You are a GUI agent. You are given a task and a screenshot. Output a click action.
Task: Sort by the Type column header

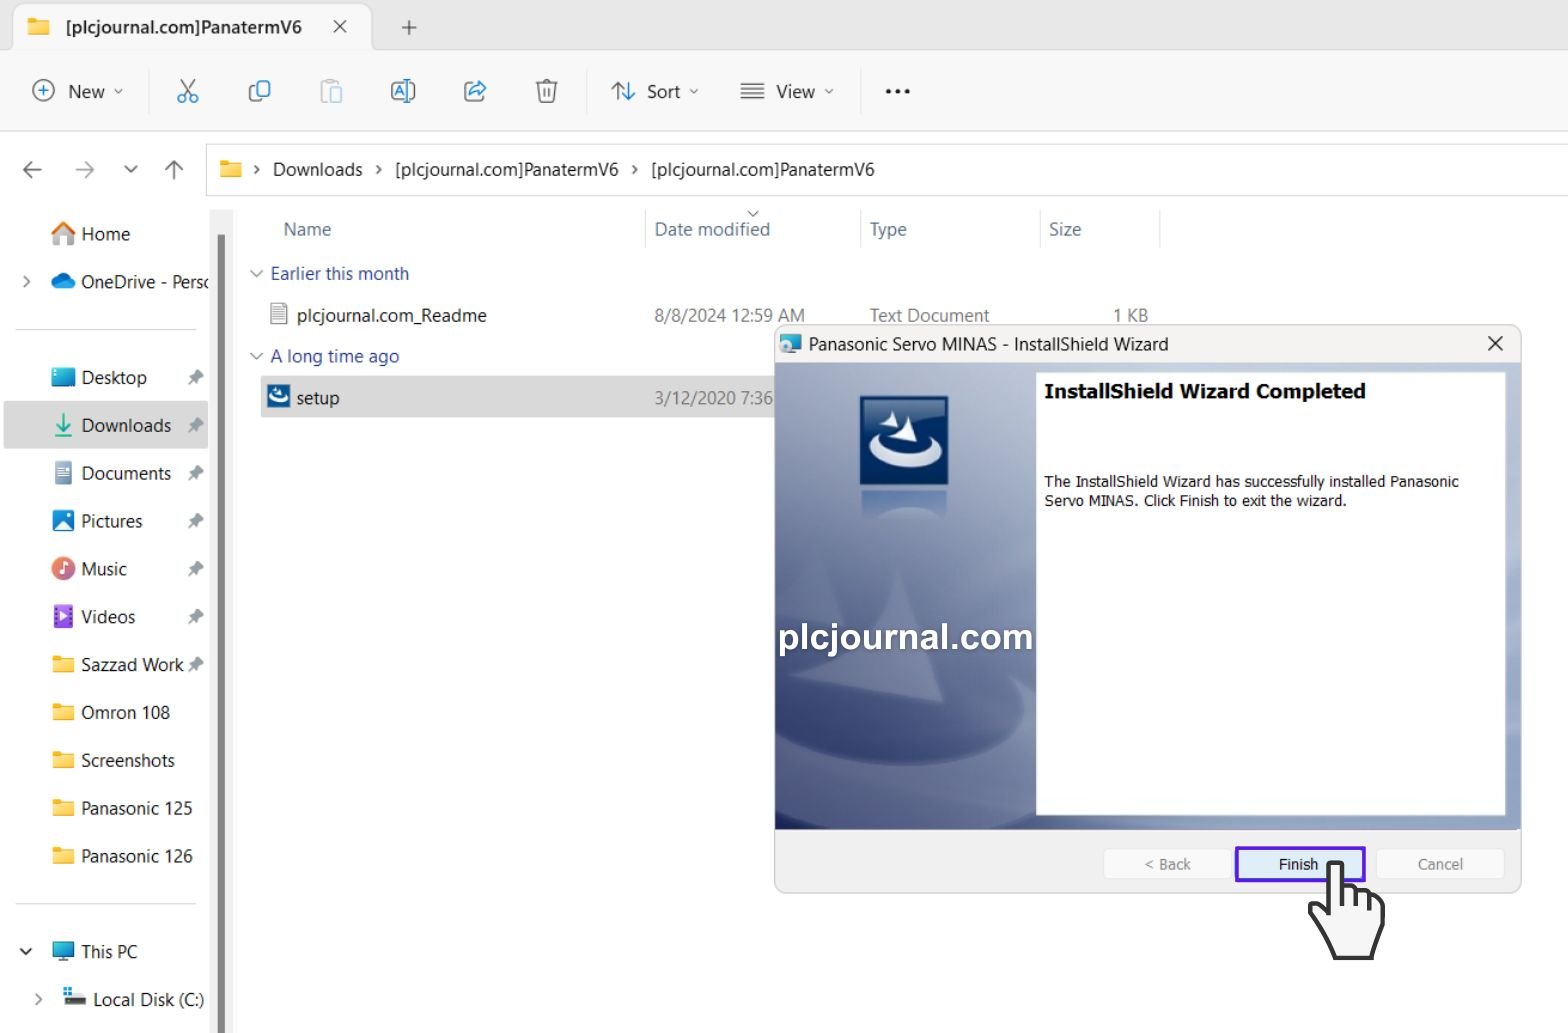[x=888, y=230]
